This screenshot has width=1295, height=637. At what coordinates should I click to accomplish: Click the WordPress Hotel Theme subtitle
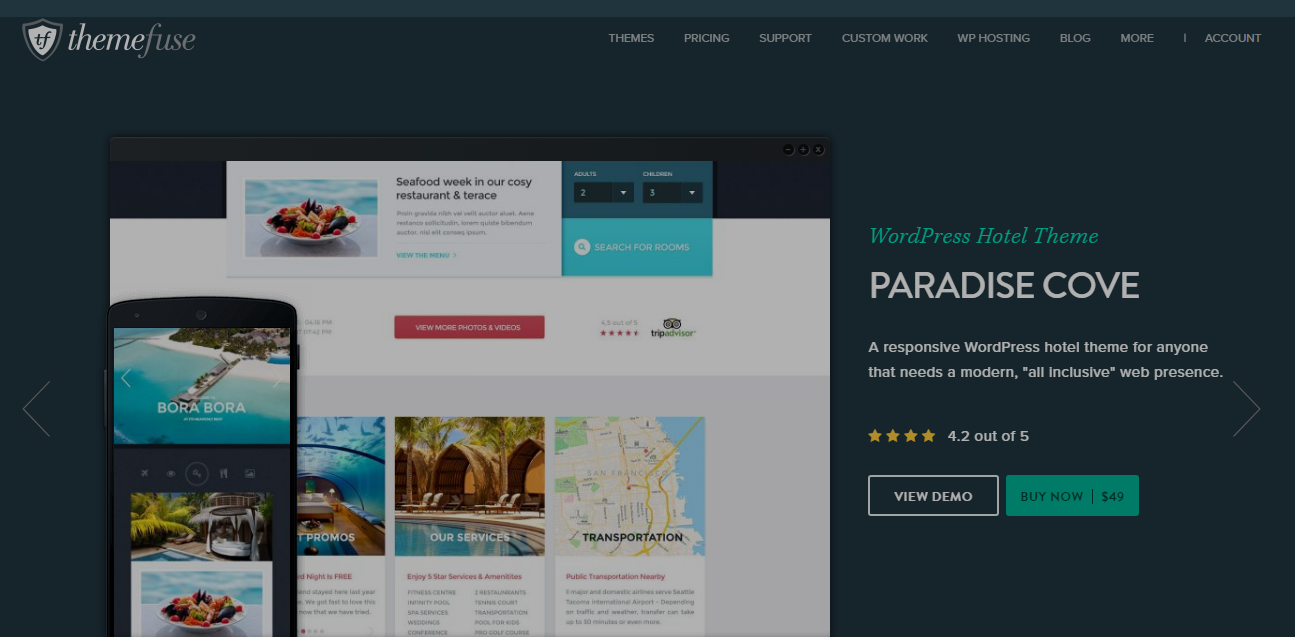(x=984, y=236)
